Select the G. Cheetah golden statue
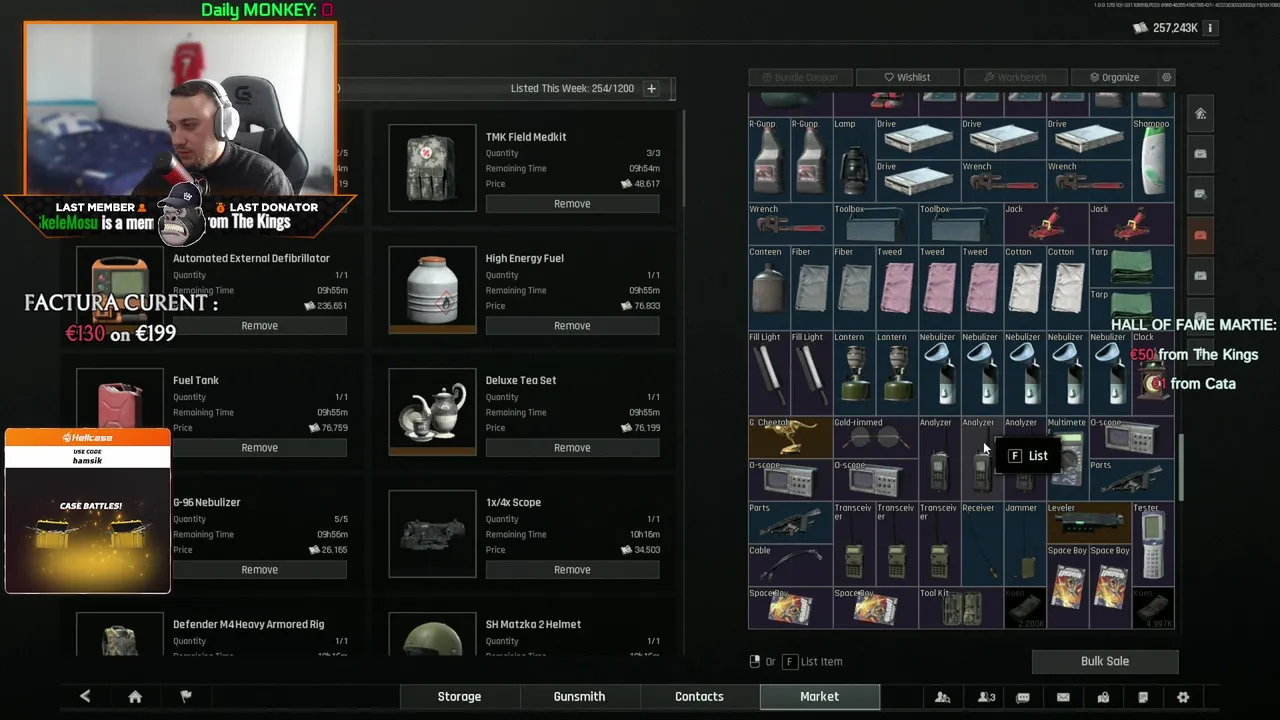This screenshot has width=1280, height=720. point(790,436)
